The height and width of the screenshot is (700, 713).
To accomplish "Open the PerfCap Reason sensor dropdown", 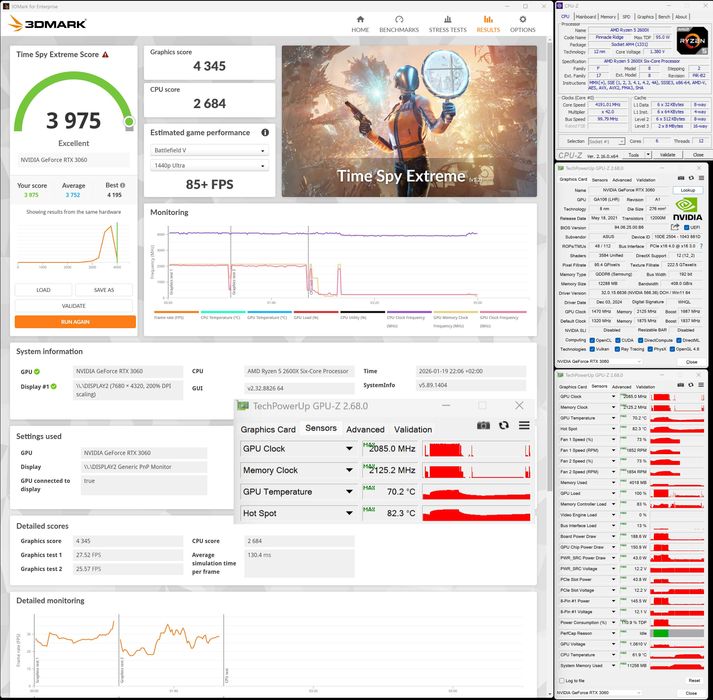I will tap(613, 634).
